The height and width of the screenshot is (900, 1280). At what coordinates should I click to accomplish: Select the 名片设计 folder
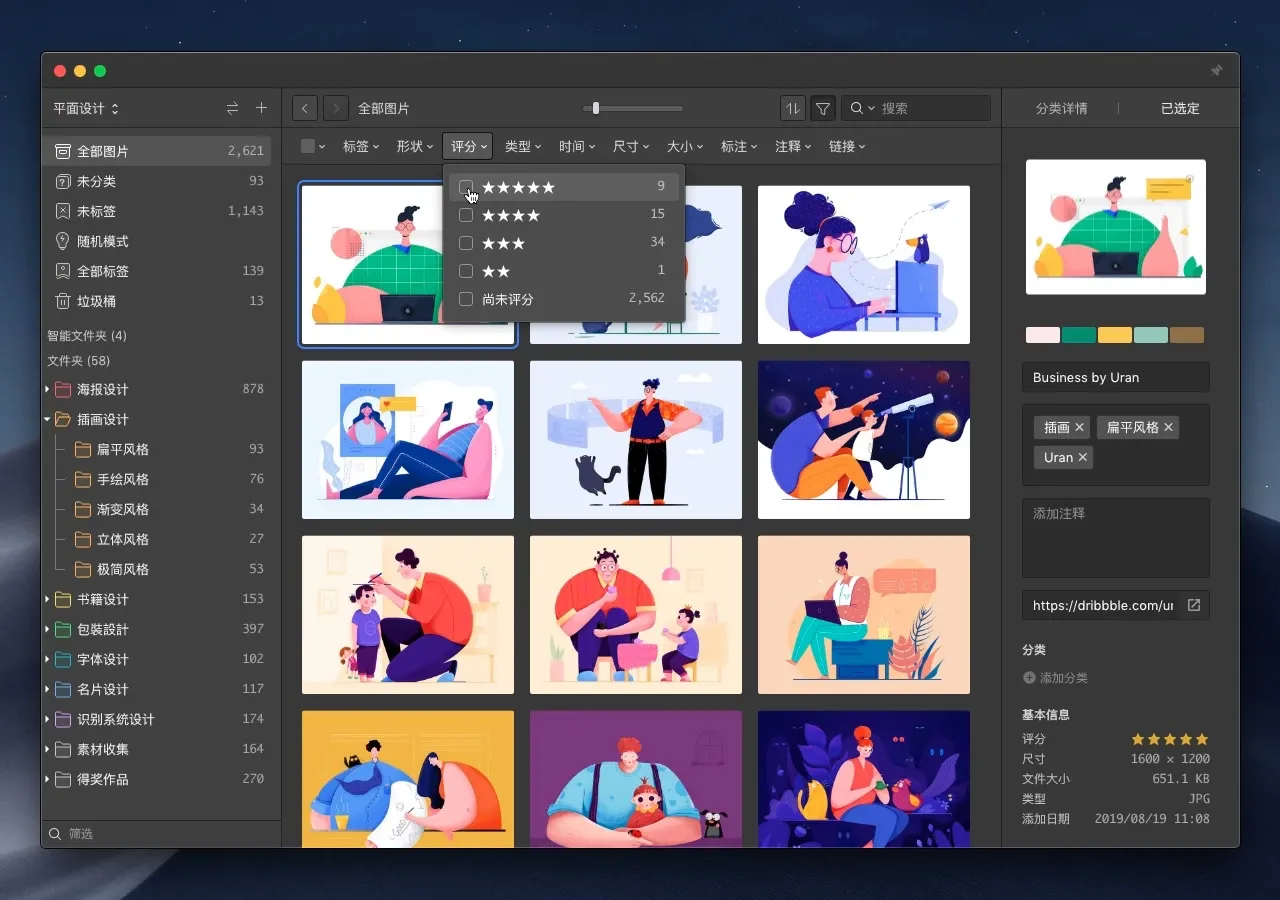point(156,689)
